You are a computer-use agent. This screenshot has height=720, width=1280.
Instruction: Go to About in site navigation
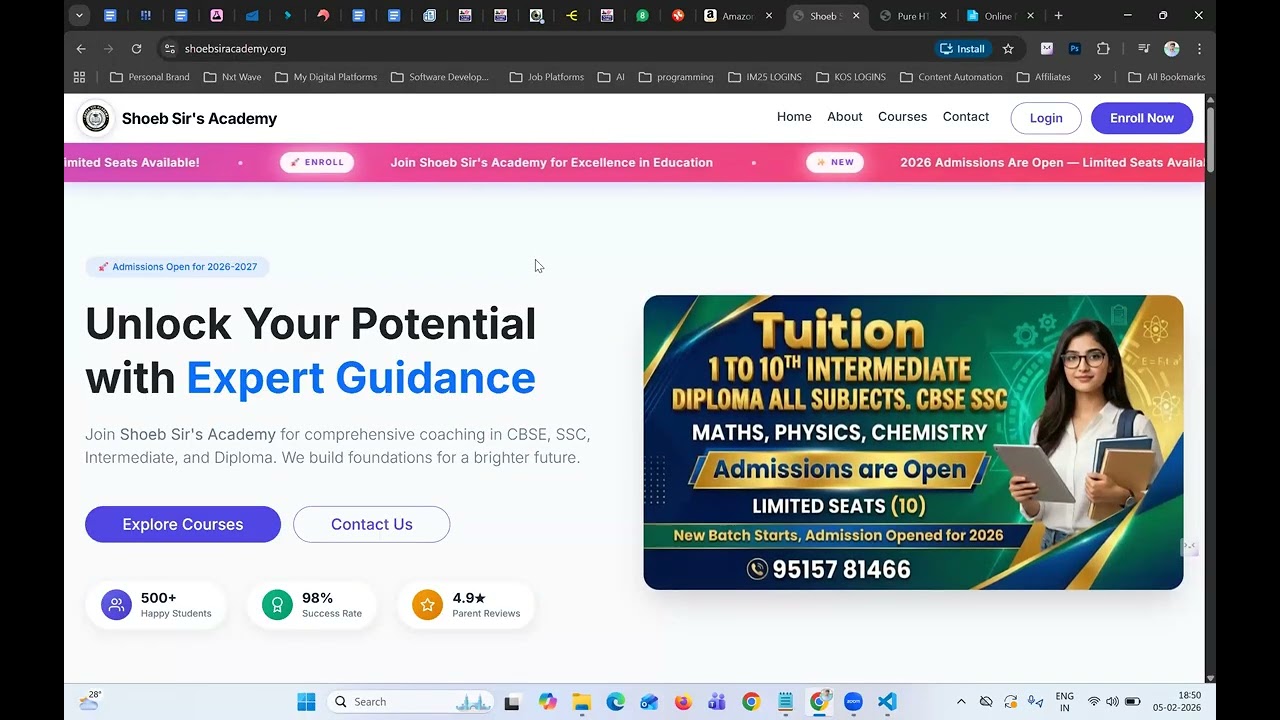(844, 117)
